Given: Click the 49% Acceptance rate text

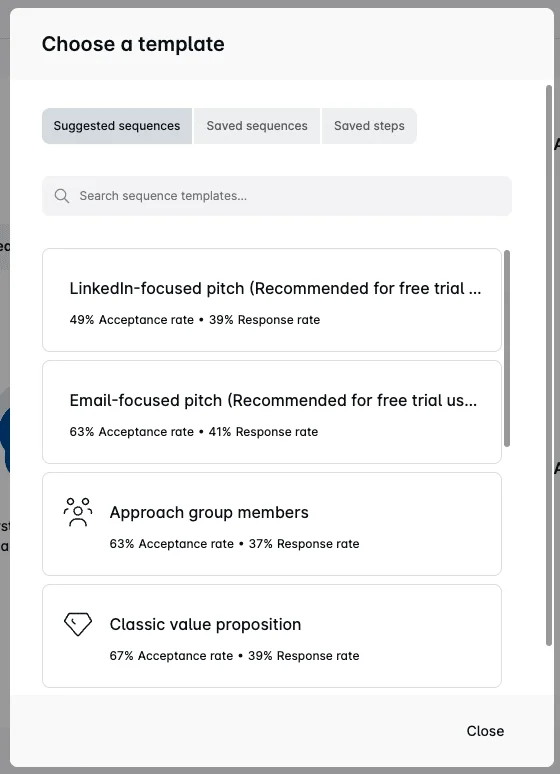Looking at the screenshot, I should click(132, 320).
